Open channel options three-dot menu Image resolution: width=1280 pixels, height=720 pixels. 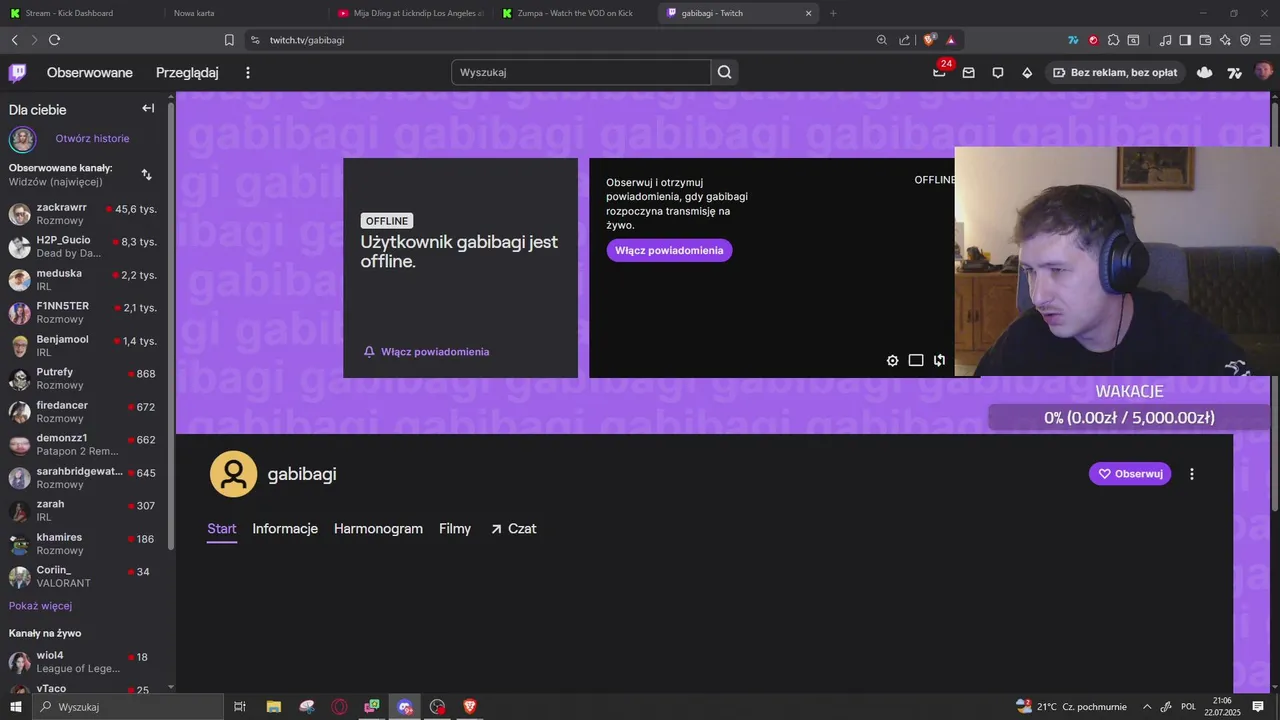(1191, 474)
